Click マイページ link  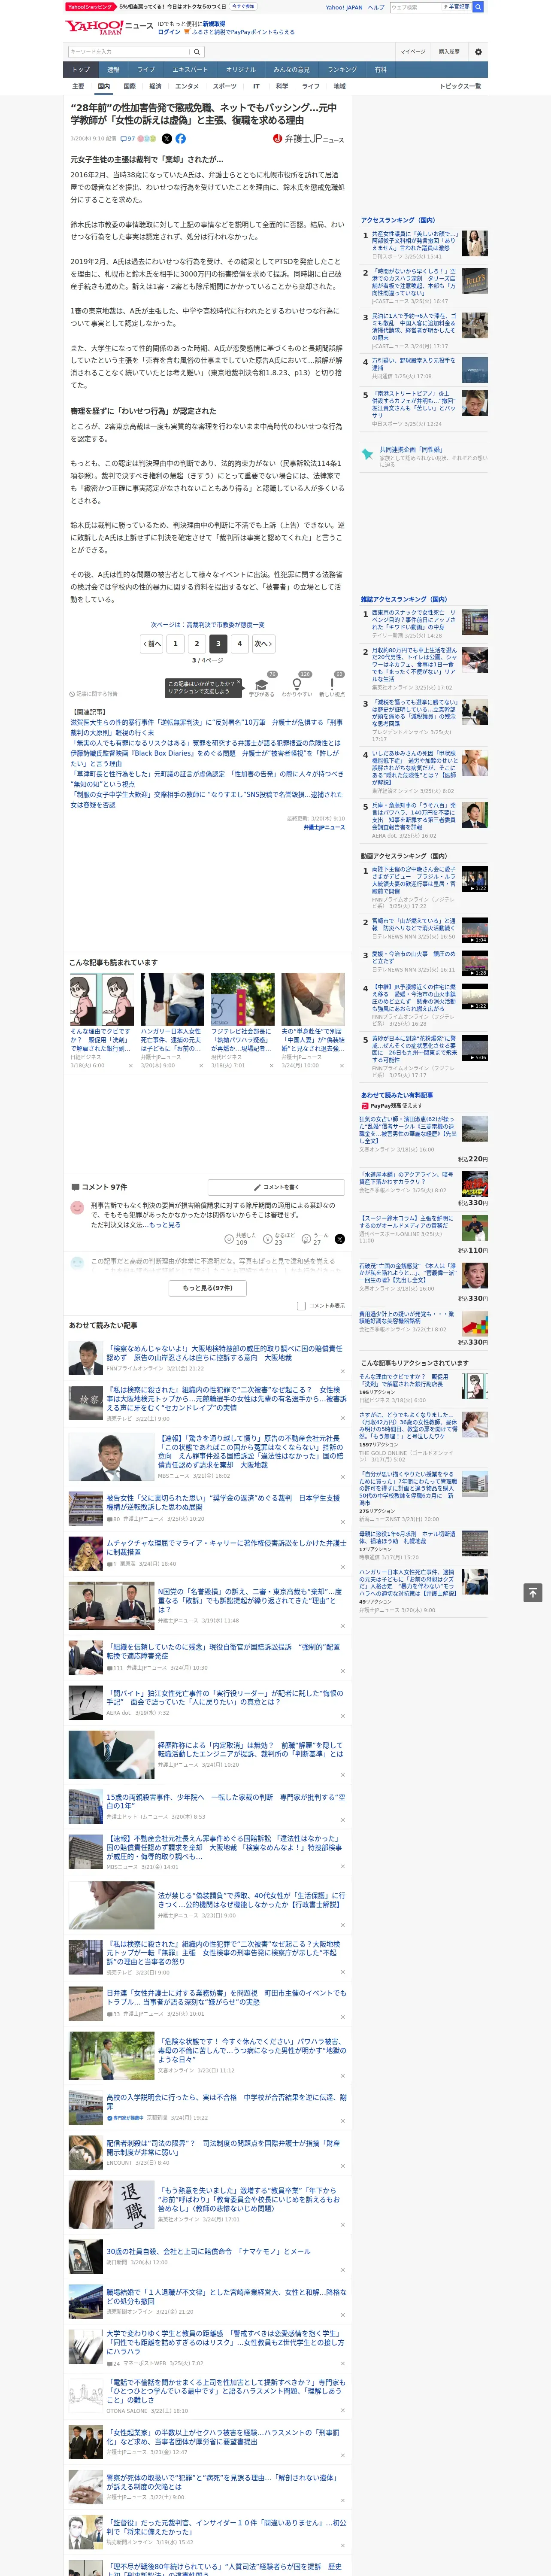pyautogui.click(x=412, y=51)
